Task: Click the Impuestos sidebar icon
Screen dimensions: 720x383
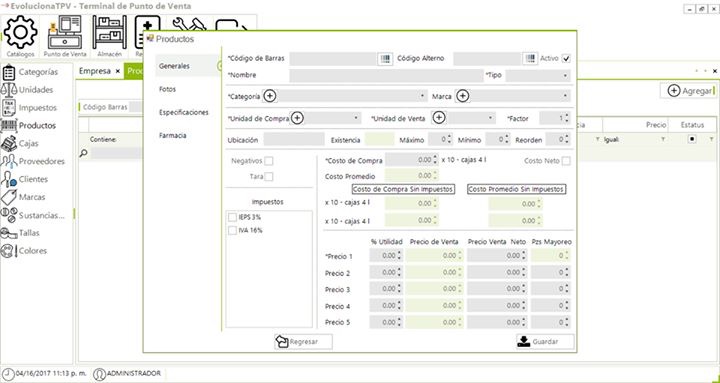Action: click(9, 107)
